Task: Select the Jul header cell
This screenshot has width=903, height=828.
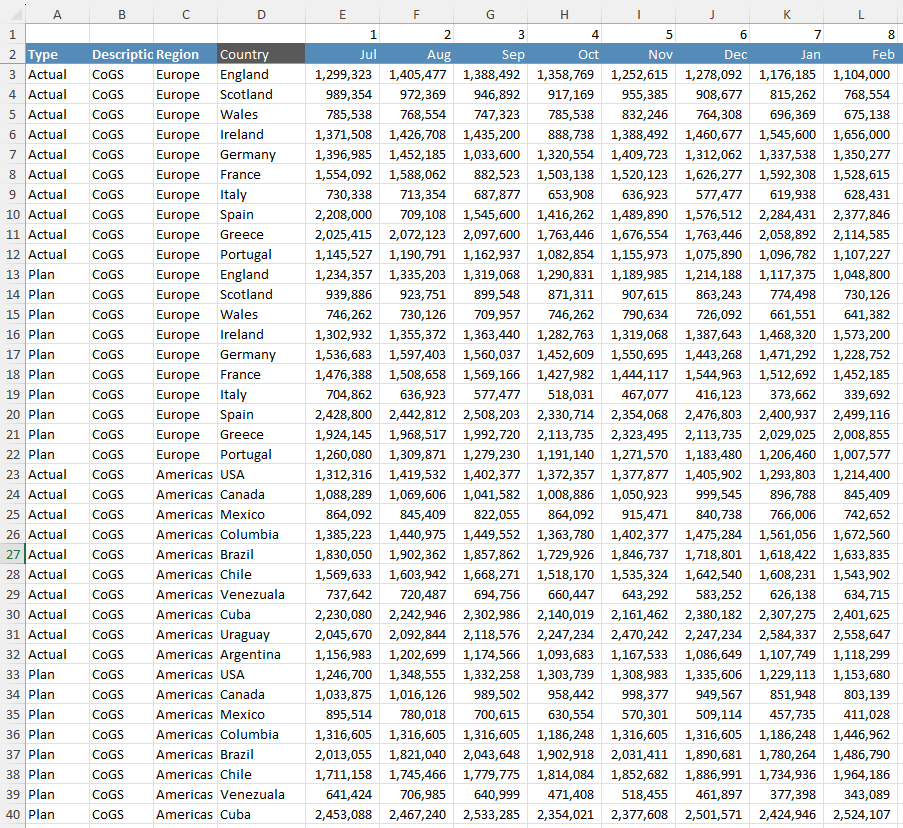Action: [342, 54]
